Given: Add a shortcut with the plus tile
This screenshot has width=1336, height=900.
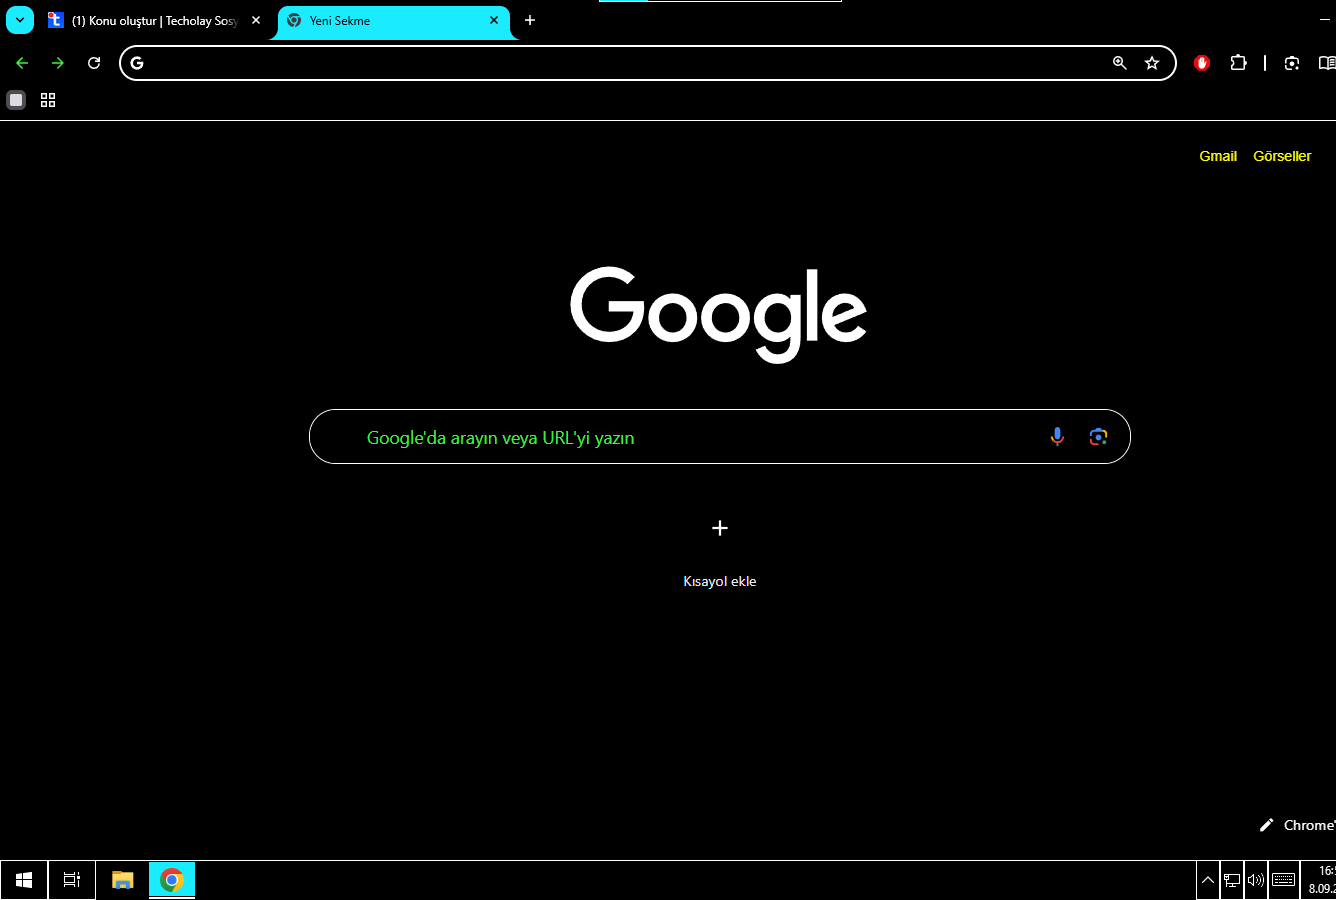Looking at the screenshot, I should pyautogui.click(x=720, y=528).
